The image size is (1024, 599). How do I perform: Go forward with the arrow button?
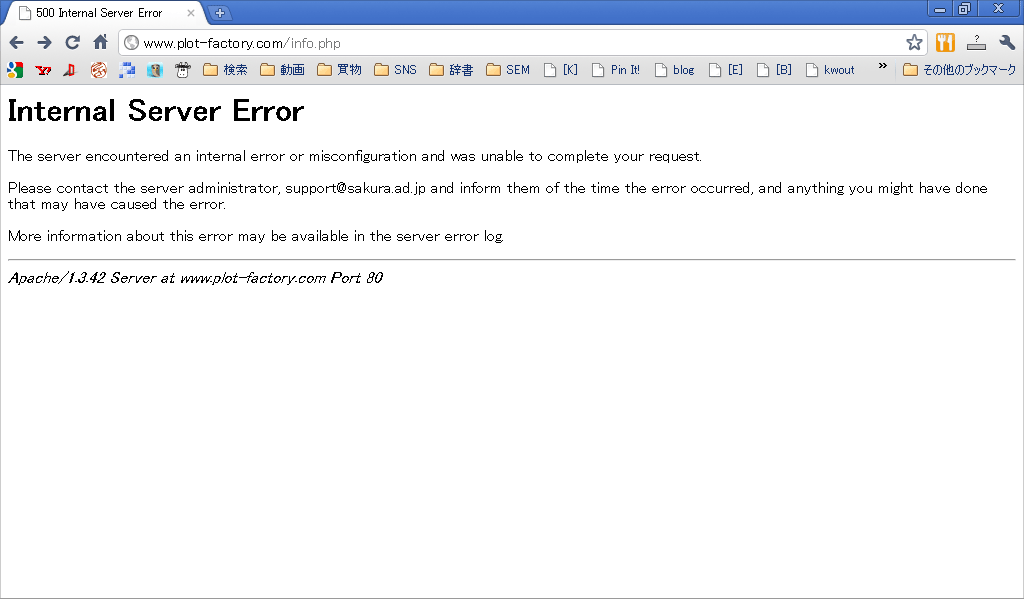[44, 43]
